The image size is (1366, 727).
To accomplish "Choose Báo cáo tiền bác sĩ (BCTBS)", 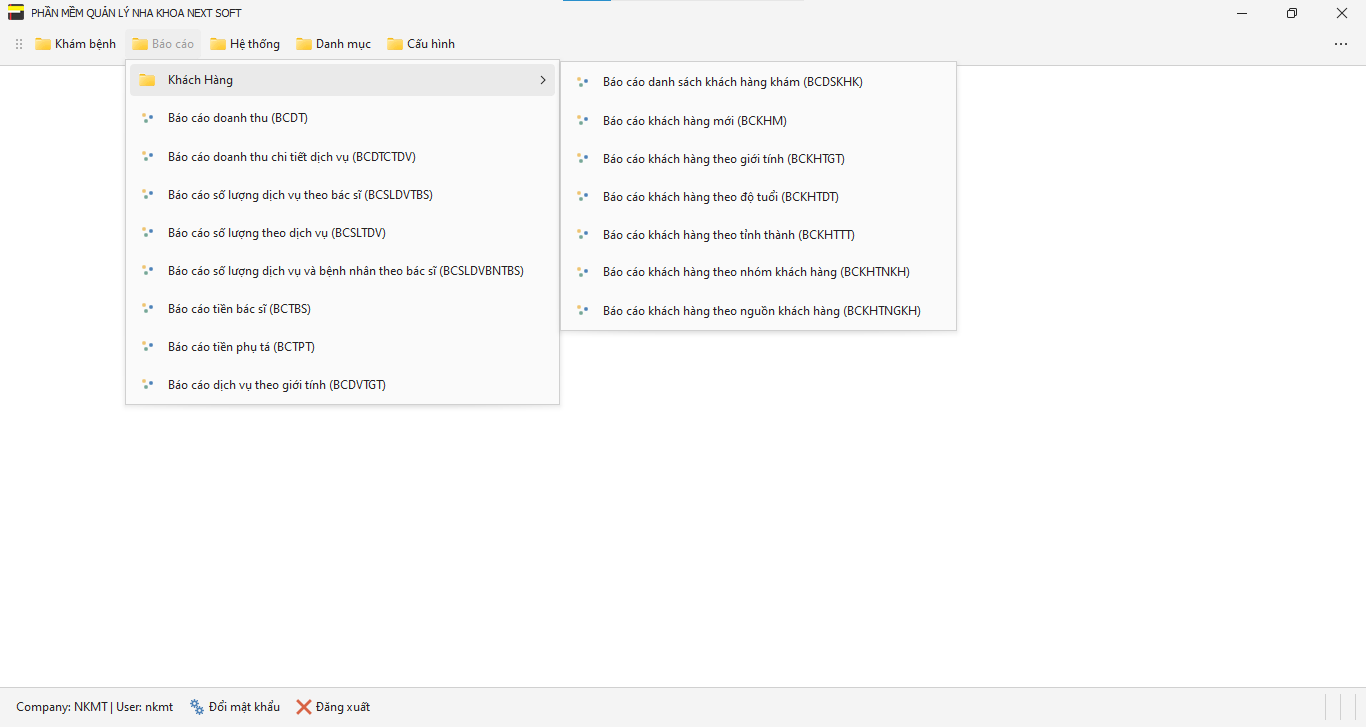I will [x=239, y=309].
